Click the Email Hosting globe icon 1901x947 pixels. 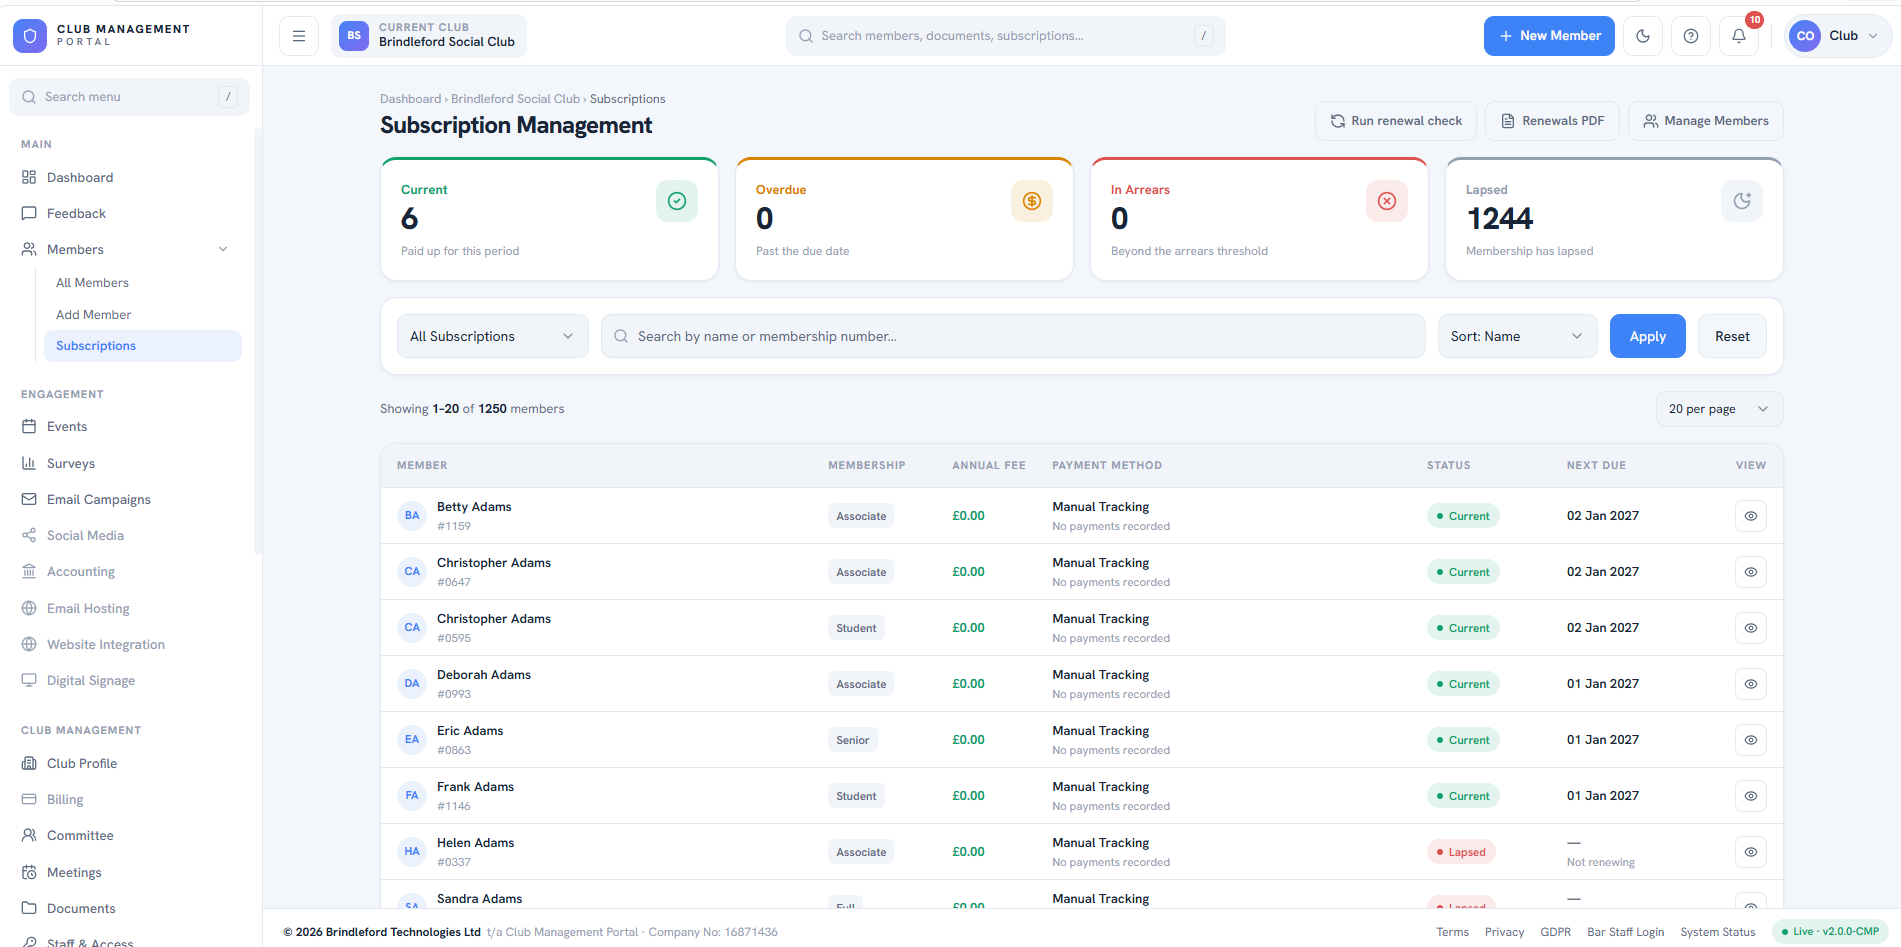(x=29, y=608)
